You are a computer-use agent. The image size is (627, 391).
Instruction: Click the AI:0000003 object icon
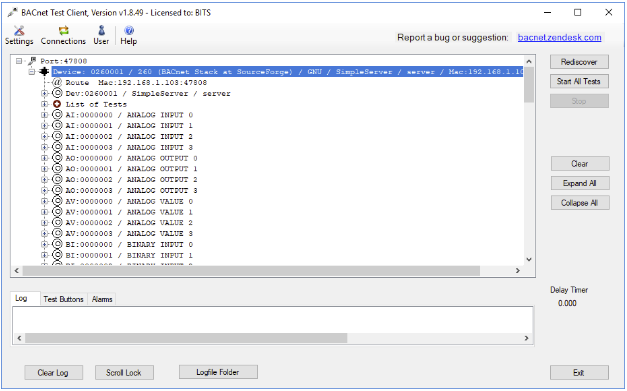tap(57, 147)
